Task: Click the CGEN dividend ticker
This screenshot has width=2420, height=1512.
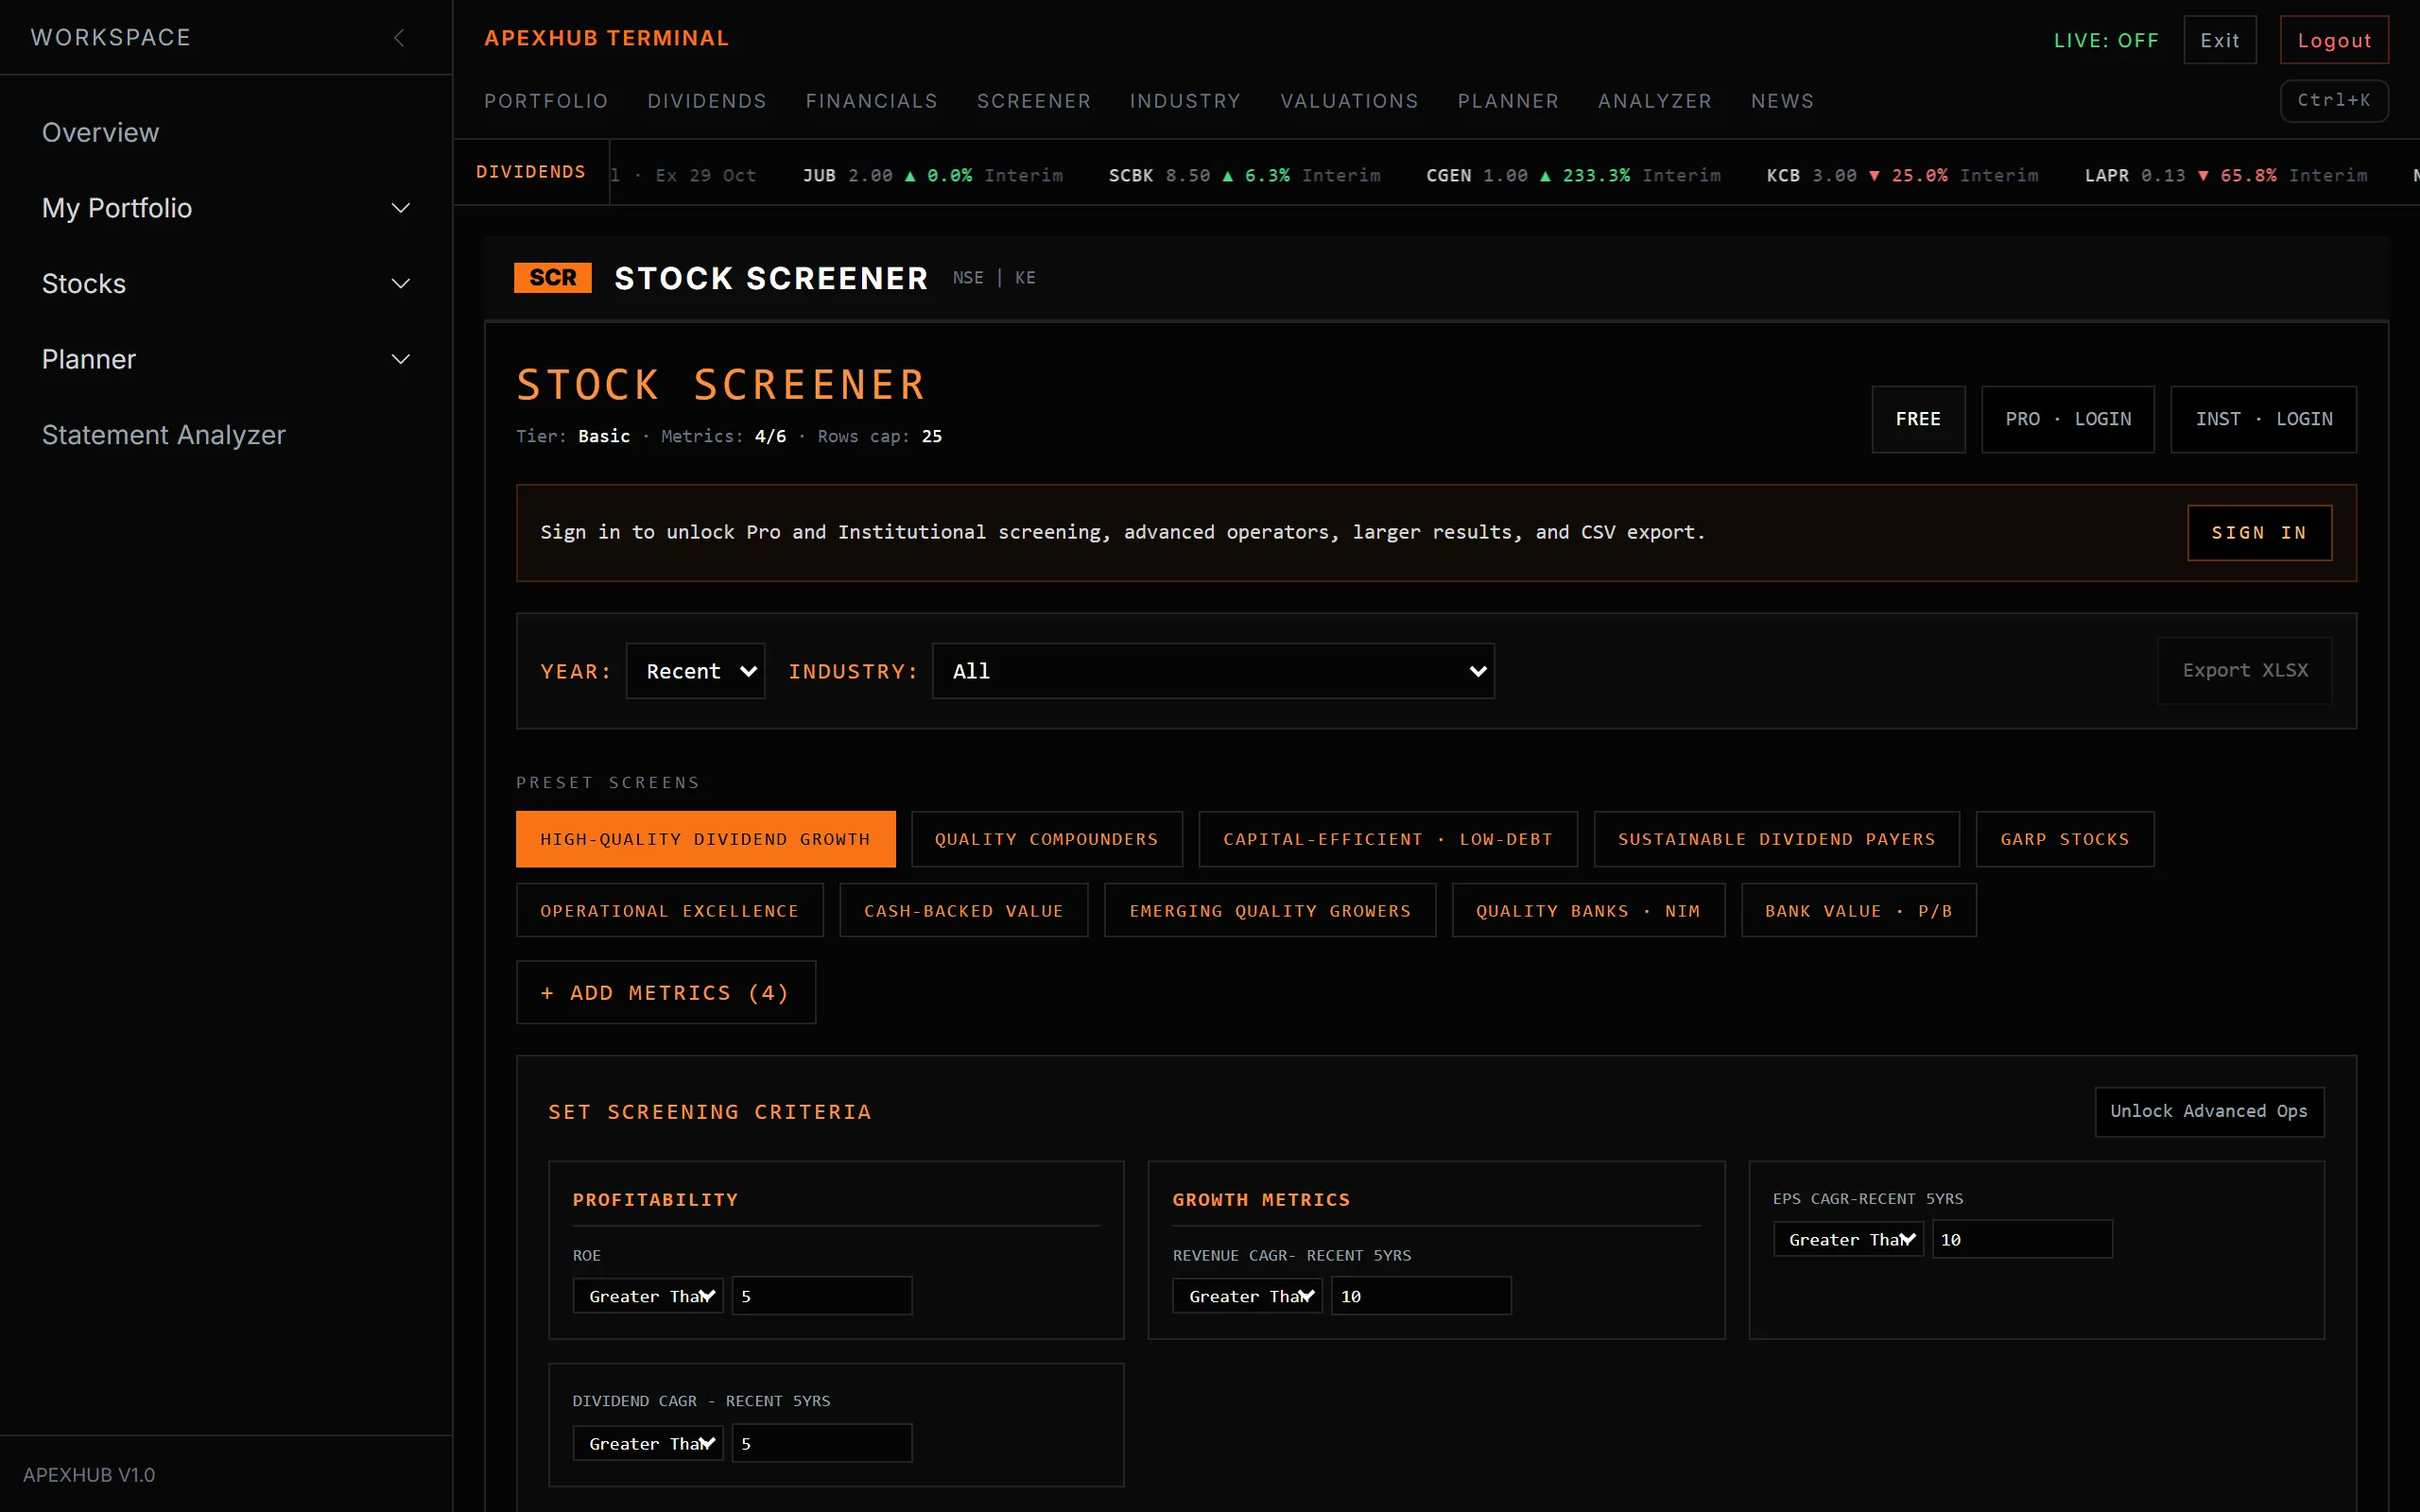Action: (x=1573, y=176)
